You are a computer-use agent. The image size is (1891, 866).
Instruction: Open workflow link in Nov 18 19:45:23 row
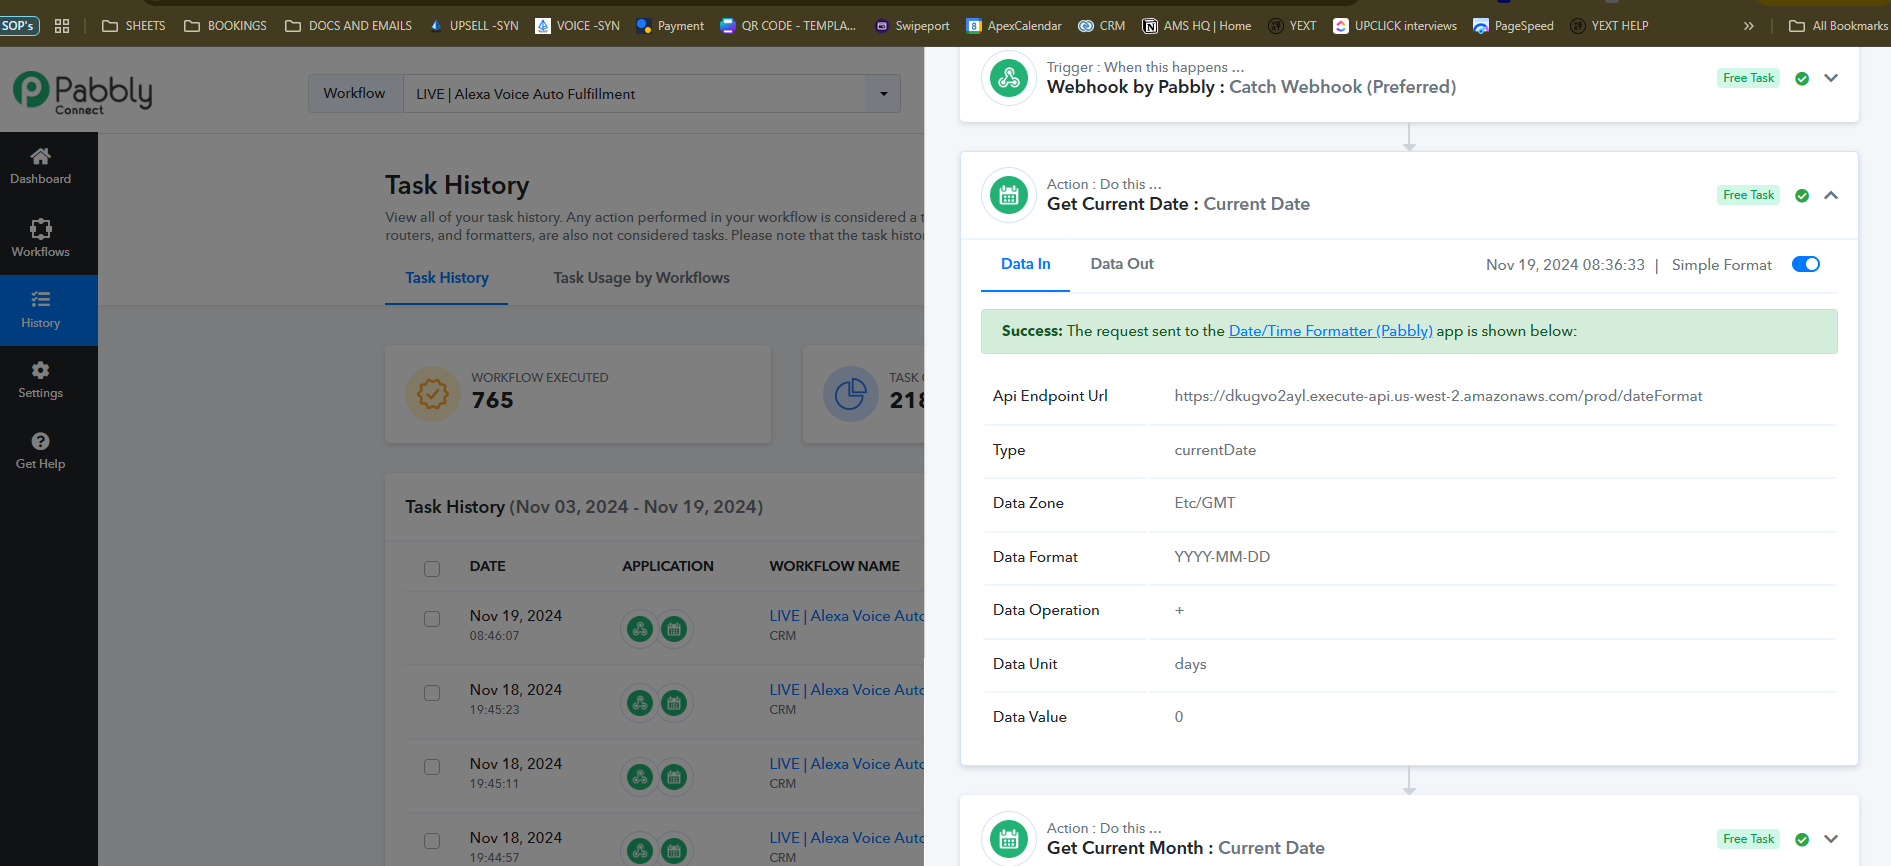pyautogui.click(x=847, y=690)
